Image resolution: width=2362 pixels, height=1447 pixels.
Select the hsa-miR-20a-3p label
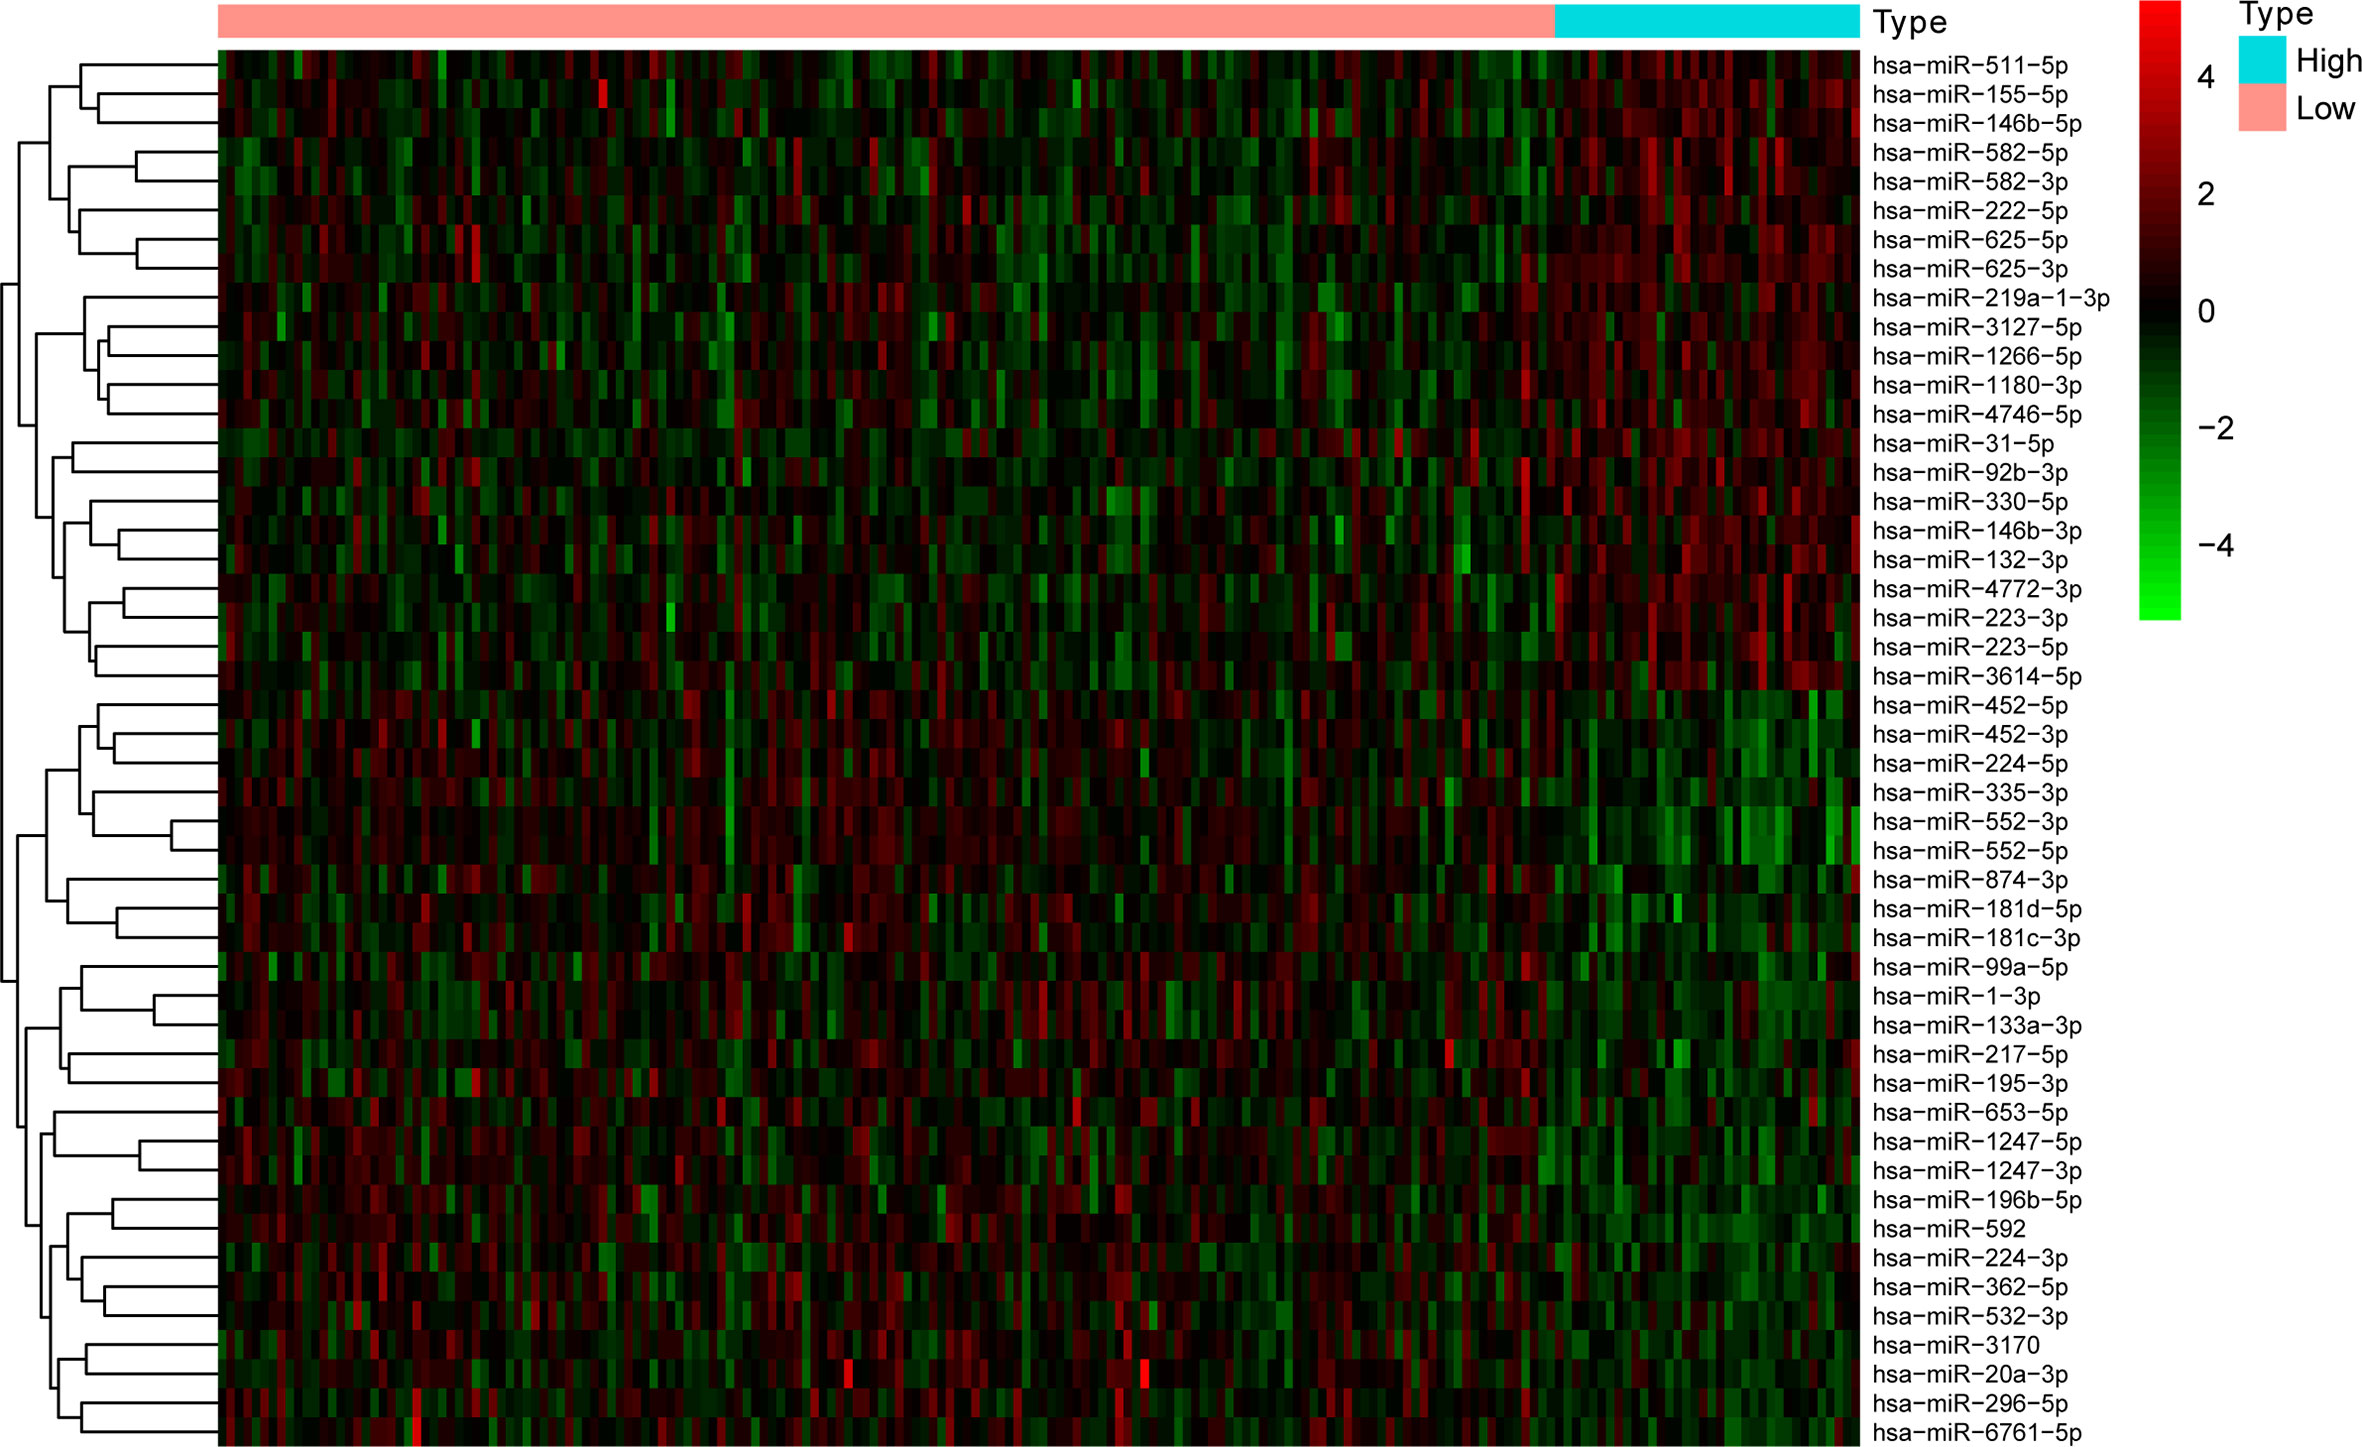(1970, 1374)
